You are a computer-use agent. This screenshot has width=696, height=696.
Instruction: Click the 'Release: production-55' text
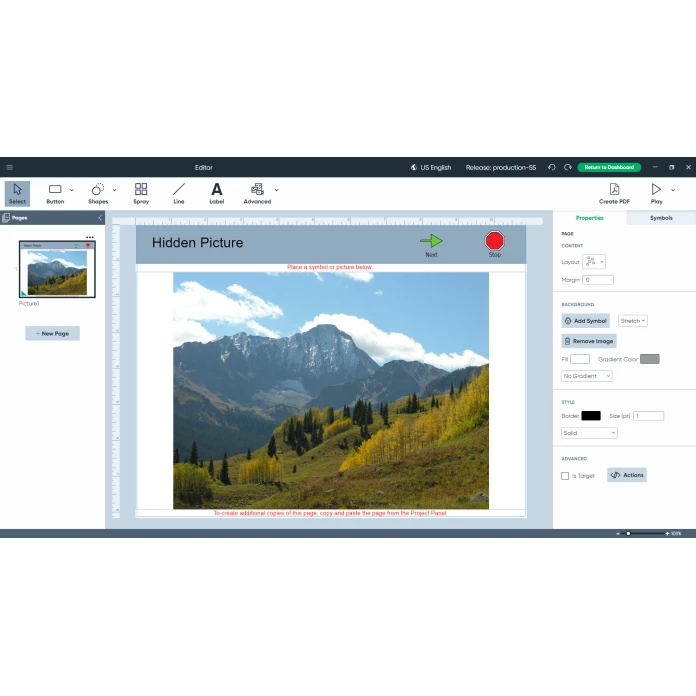[x=501, y=167]
